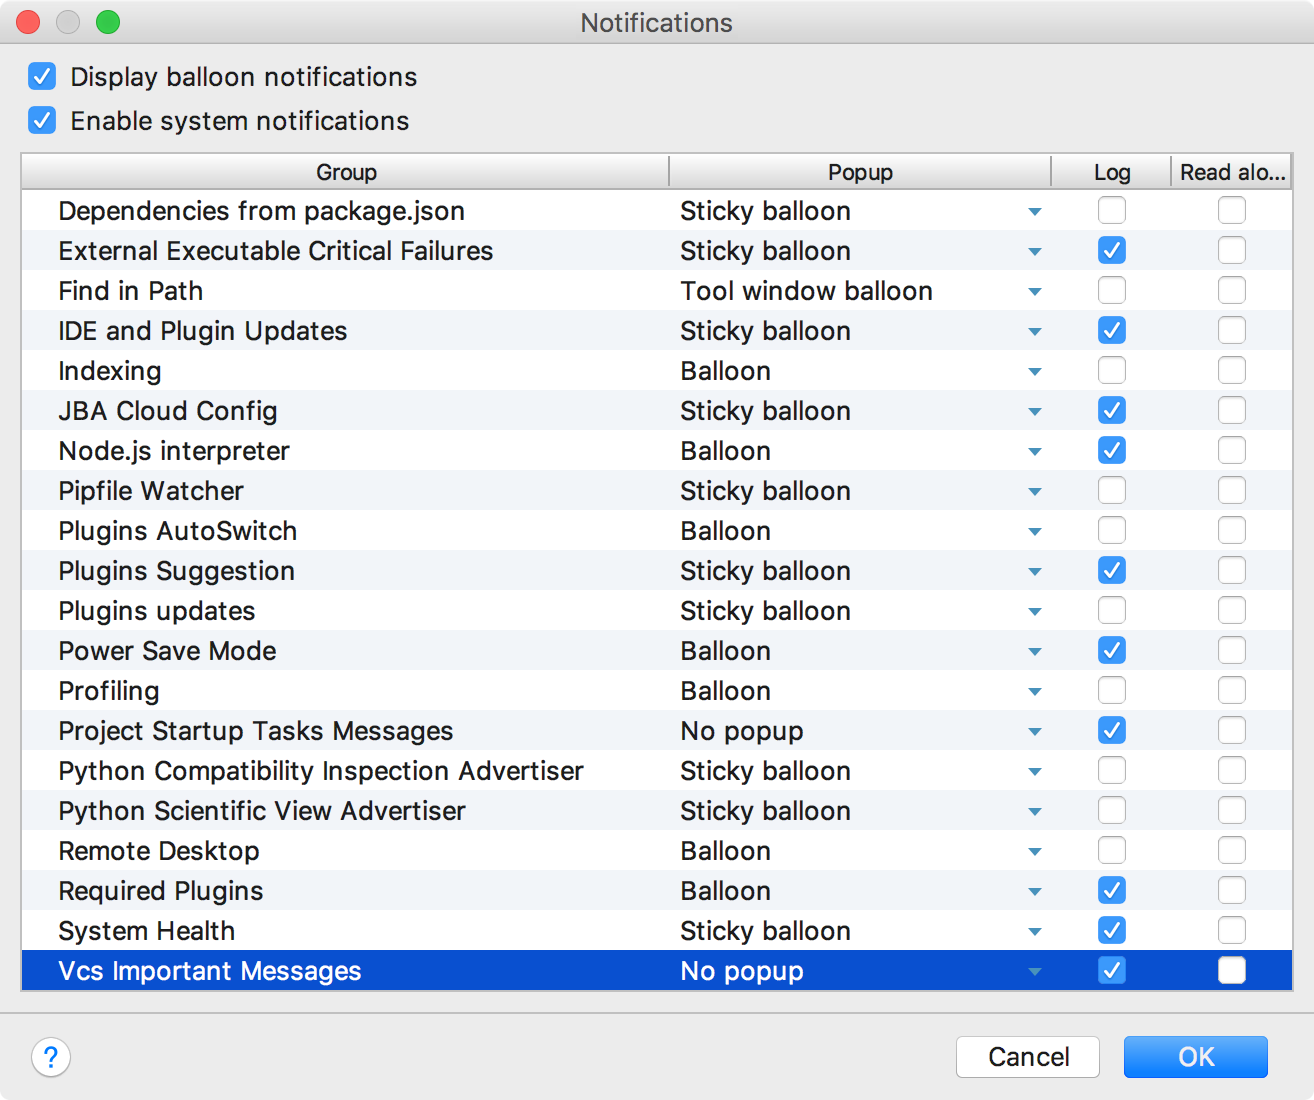The image size is (1314, 1100).
Task: Open the popup dropdown for Plugins Suggestion
Action: click(1035, 570)
